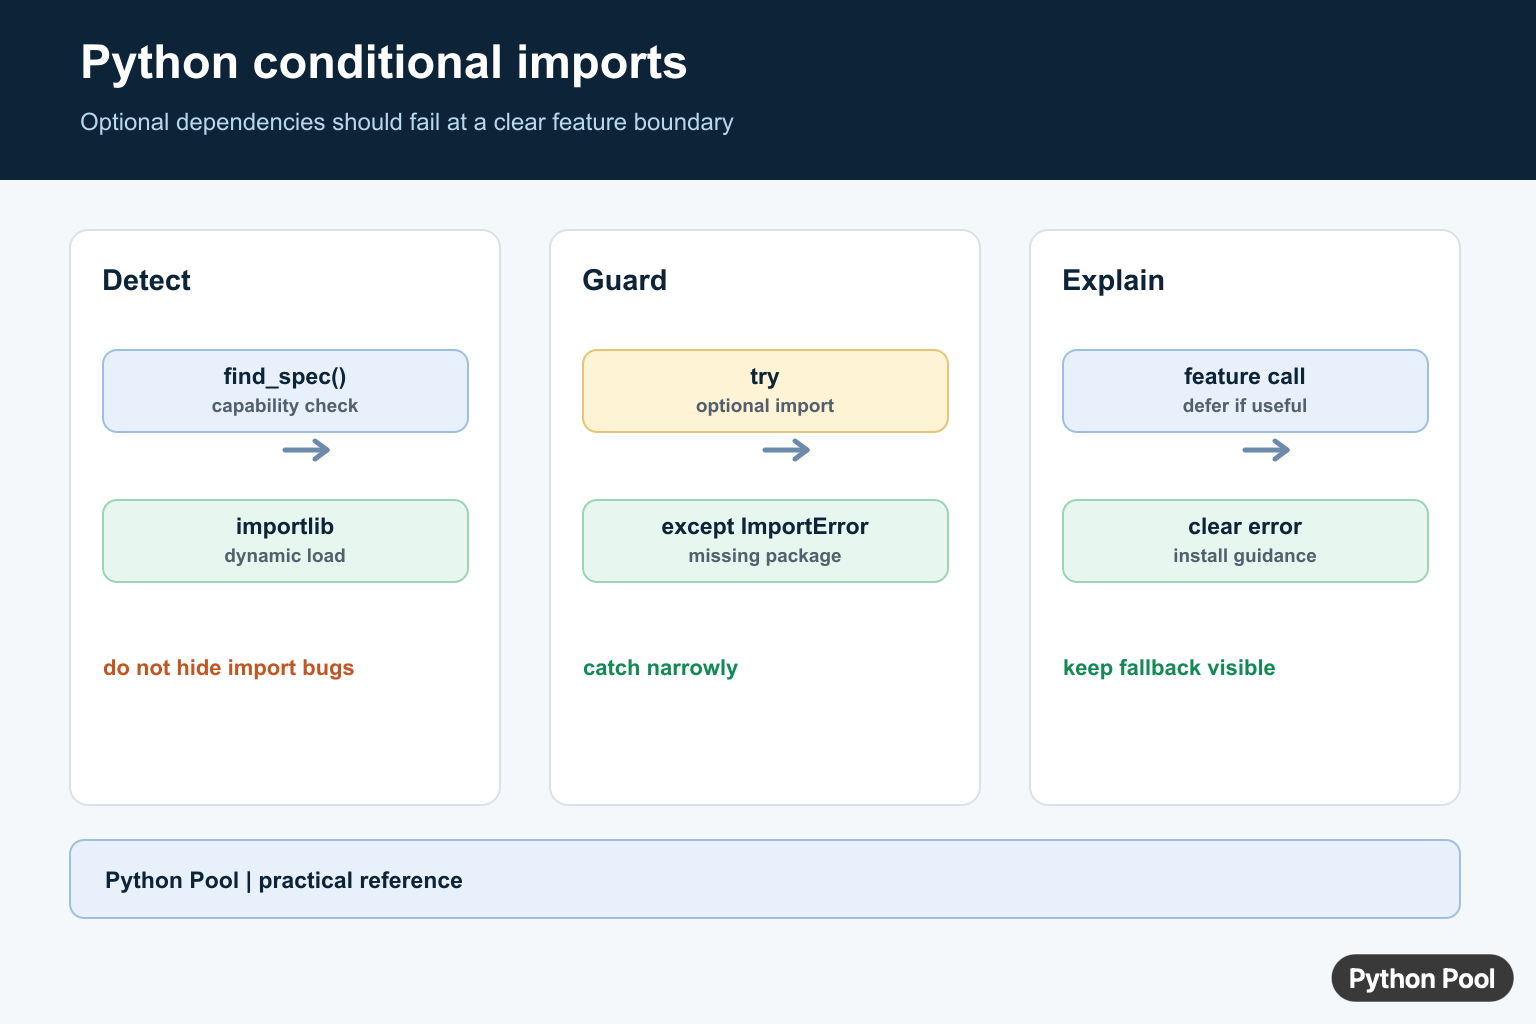Select the importlib dynamic load box
This screenshot has height=1024, width=1536.
click(x=285, y=541)
